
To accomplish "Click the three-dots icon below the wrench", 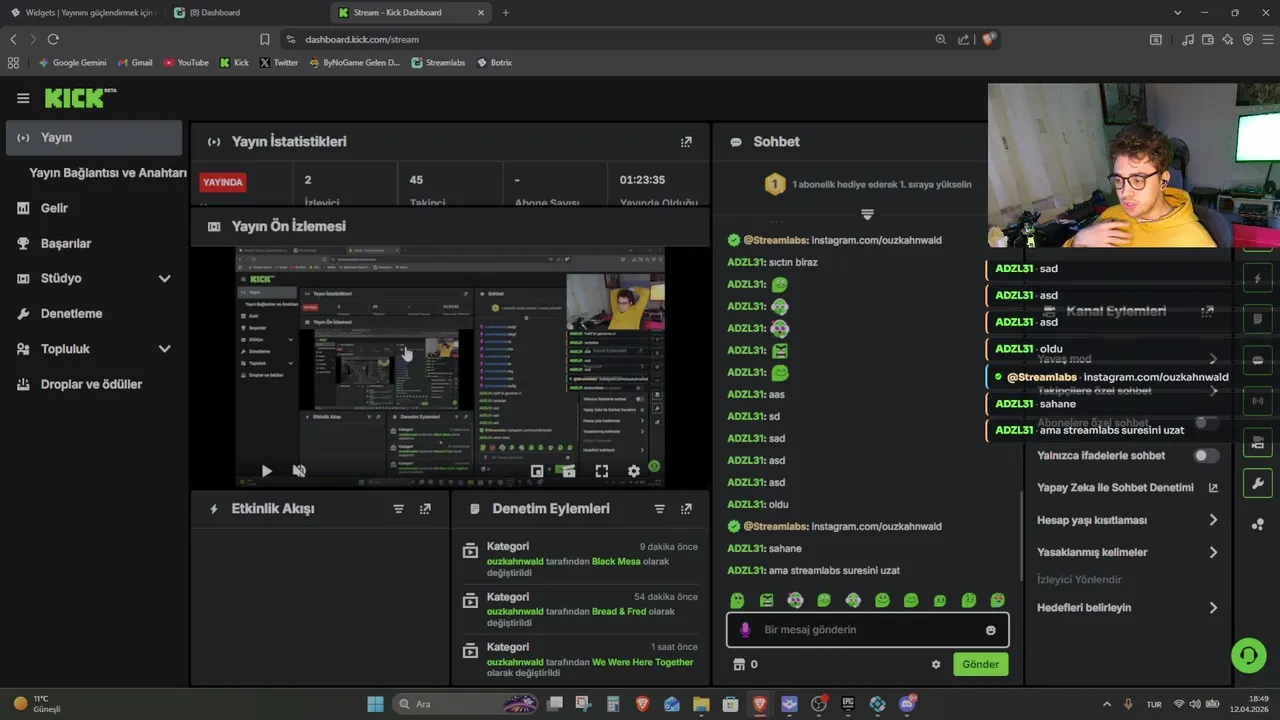I will 1257,524.
